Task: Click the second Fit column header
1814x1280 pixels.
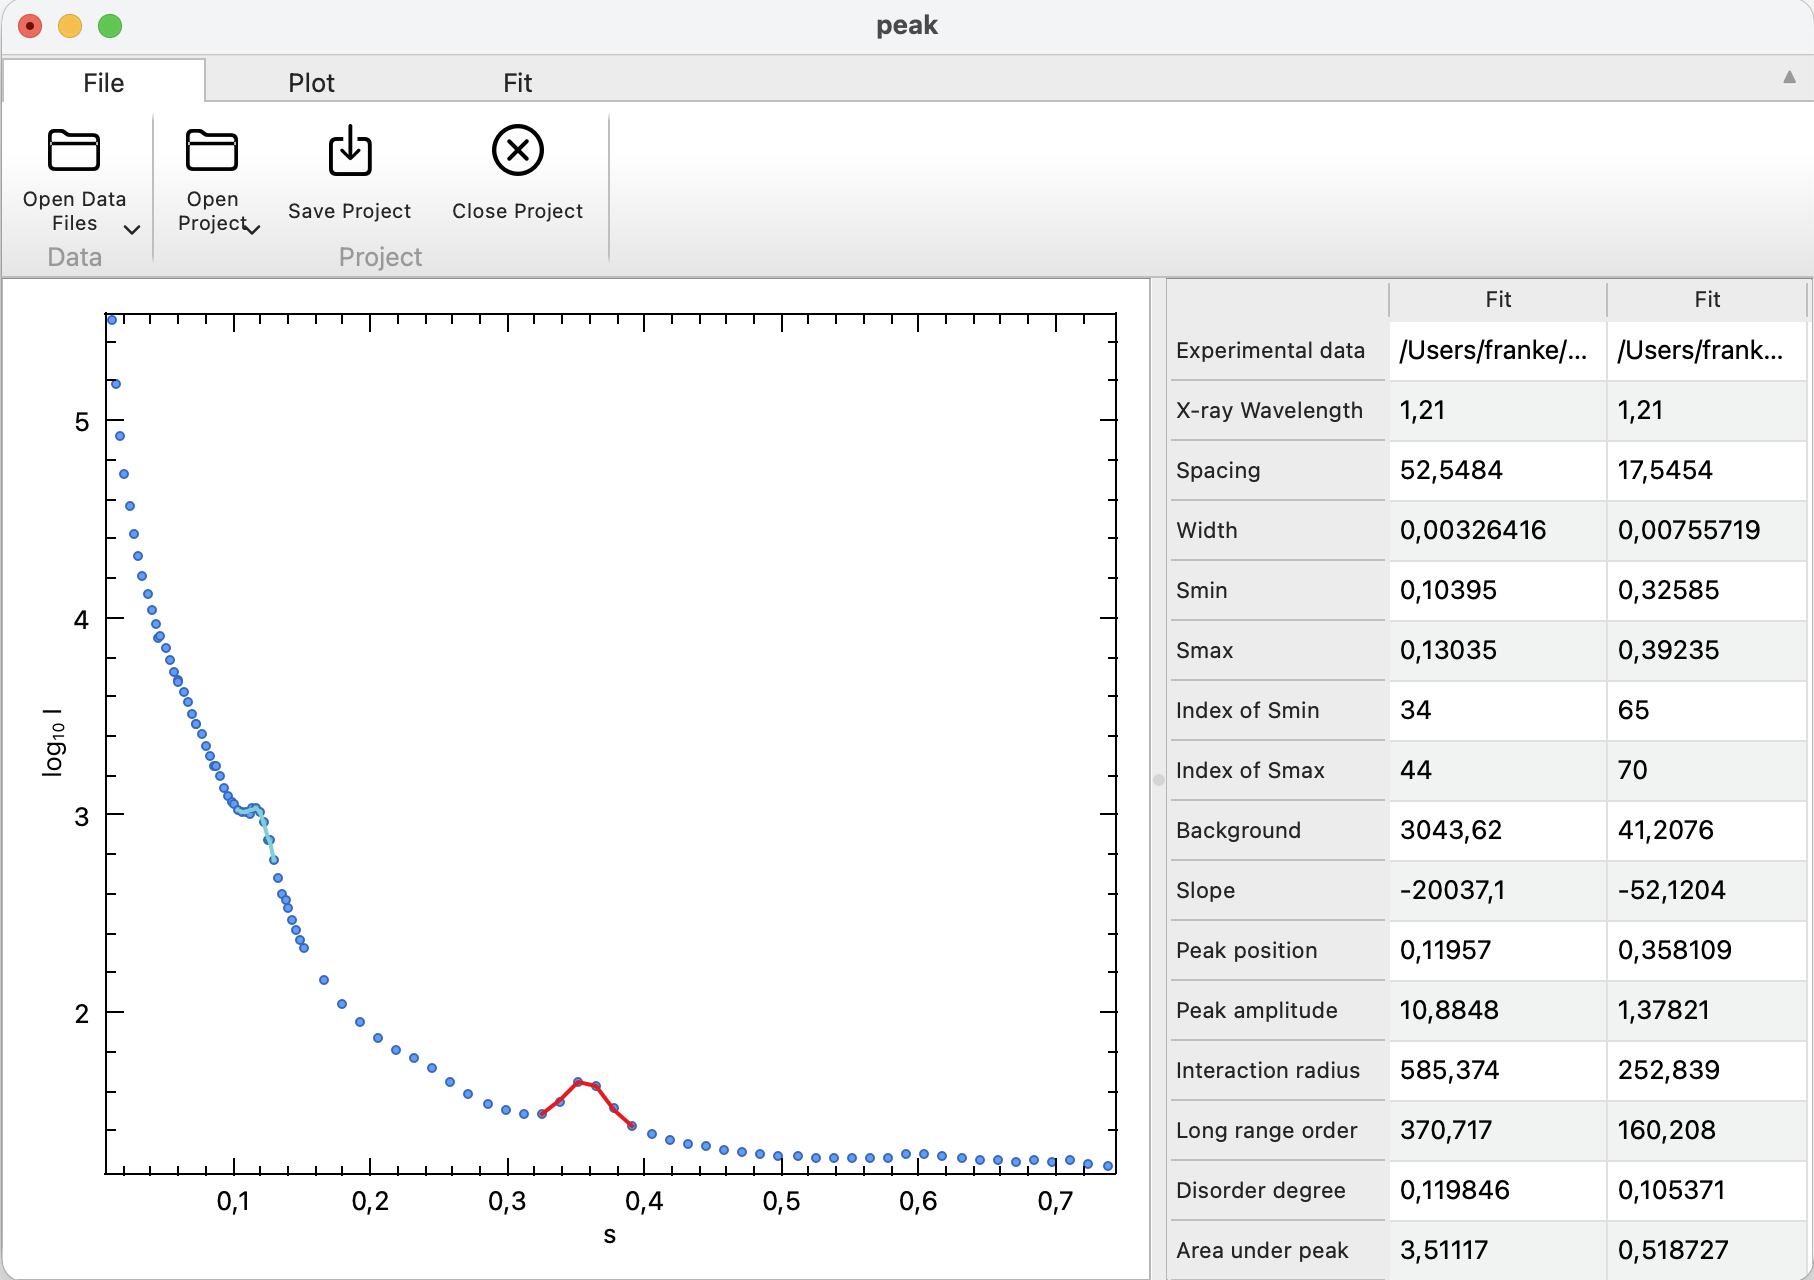Action: point(1706,299)
